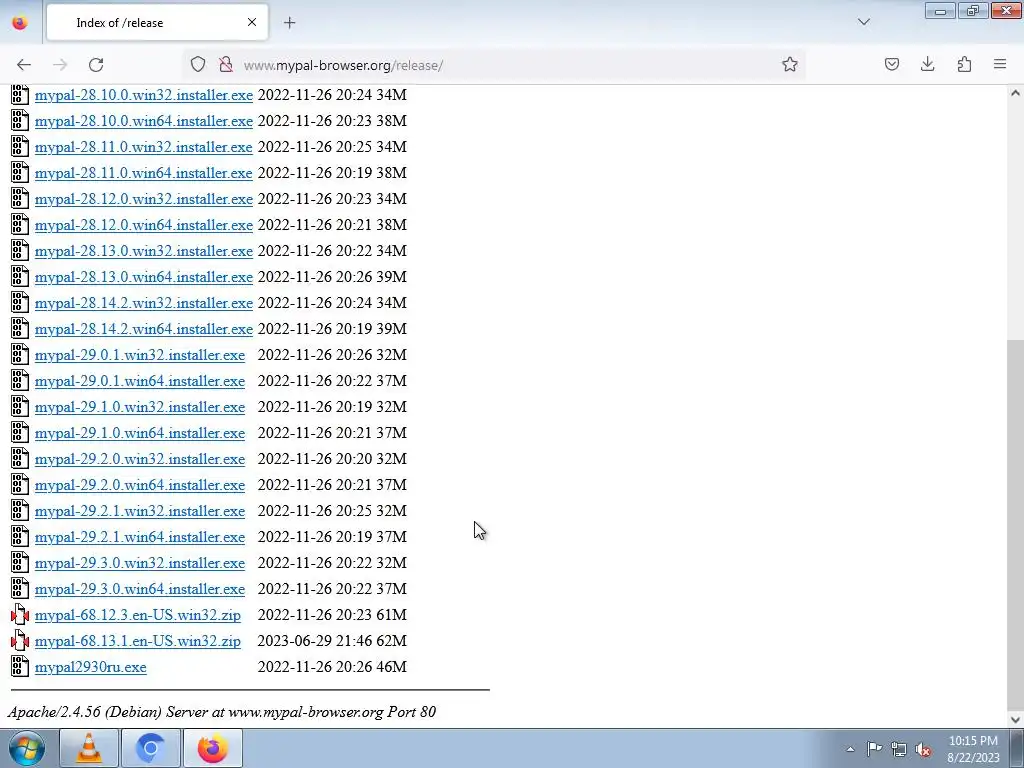The height and width of the screenshot is (768, 1024).
Task: Download mypal-28.13.0.win32.installer.exe
Action: point(144,251)
